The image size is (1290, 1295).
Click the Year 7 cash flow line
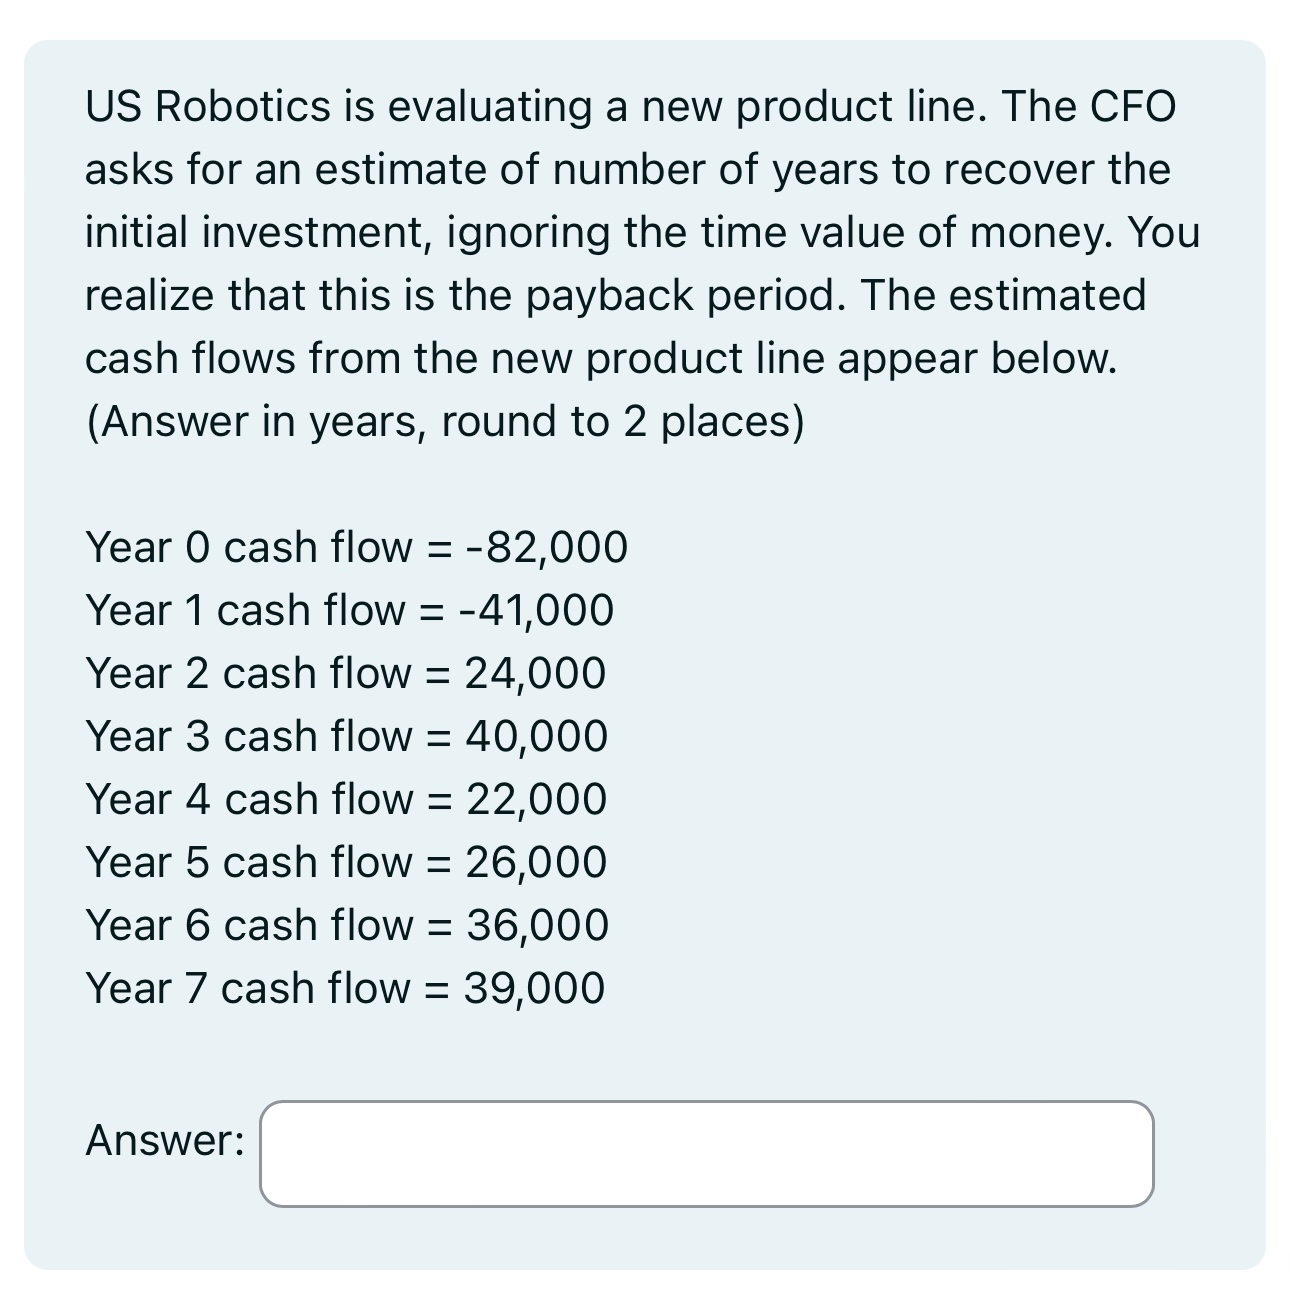tap(344, 988)
